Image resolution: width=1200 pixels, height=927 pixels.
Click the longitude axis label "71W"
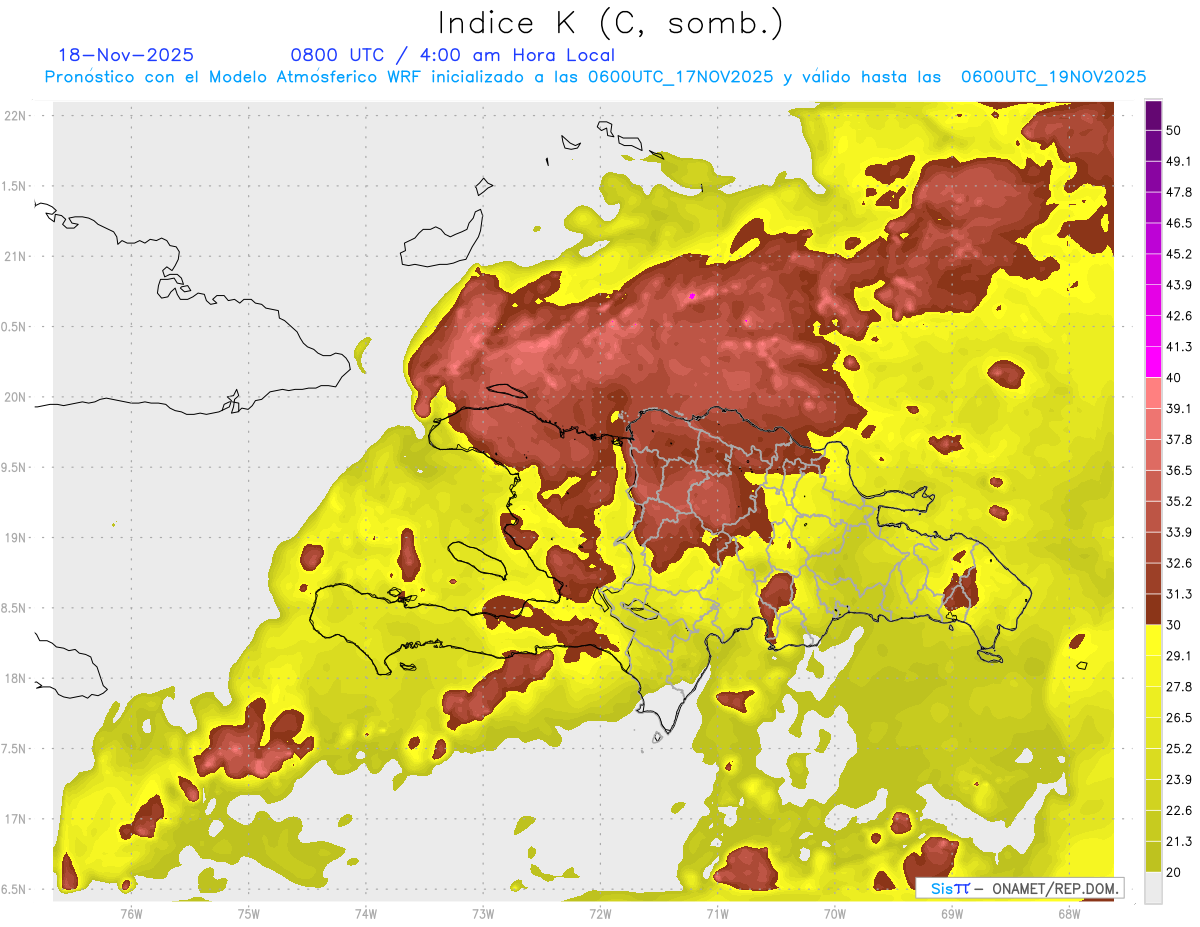(717, 914)
